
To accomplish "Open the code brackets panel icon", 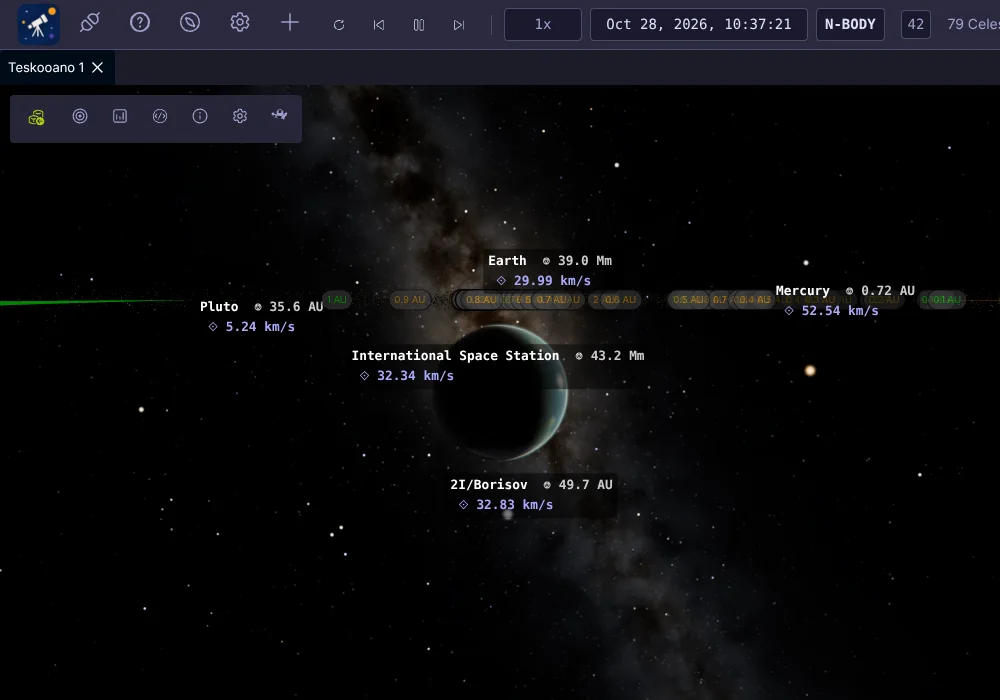I will coord(160,116).
